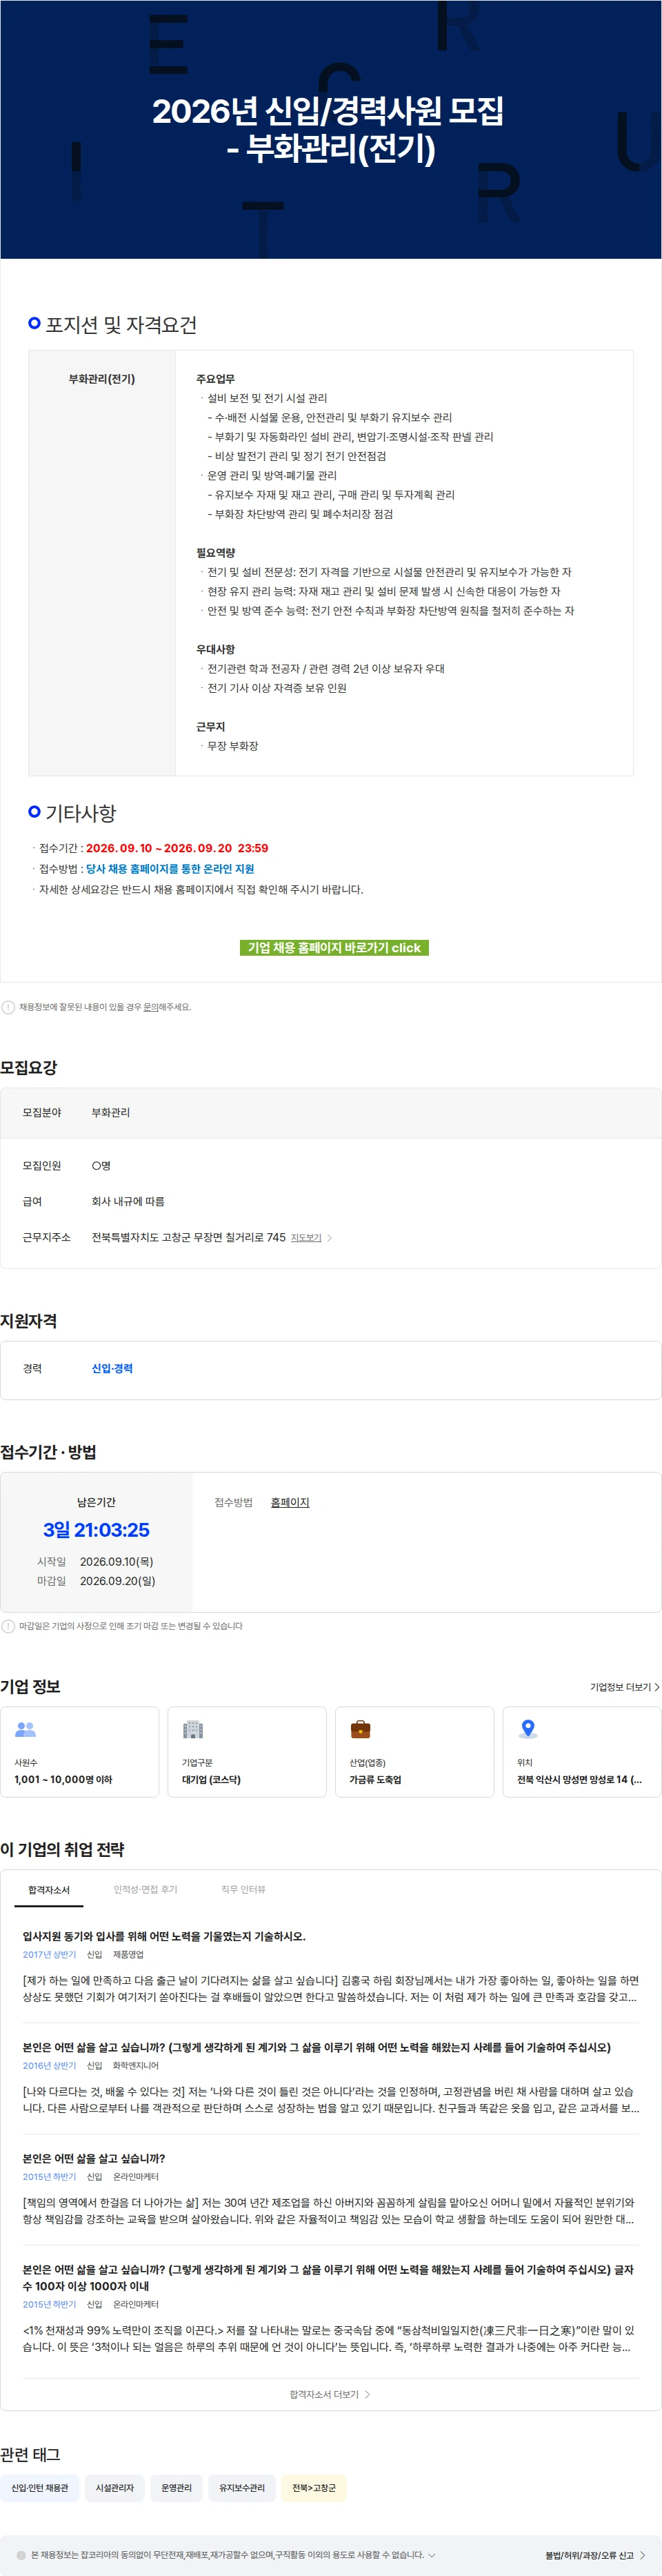Viewport: 662px width, 2576px height.
Task: Select the 시설관리자 tag
Action: coord(115,2488)
